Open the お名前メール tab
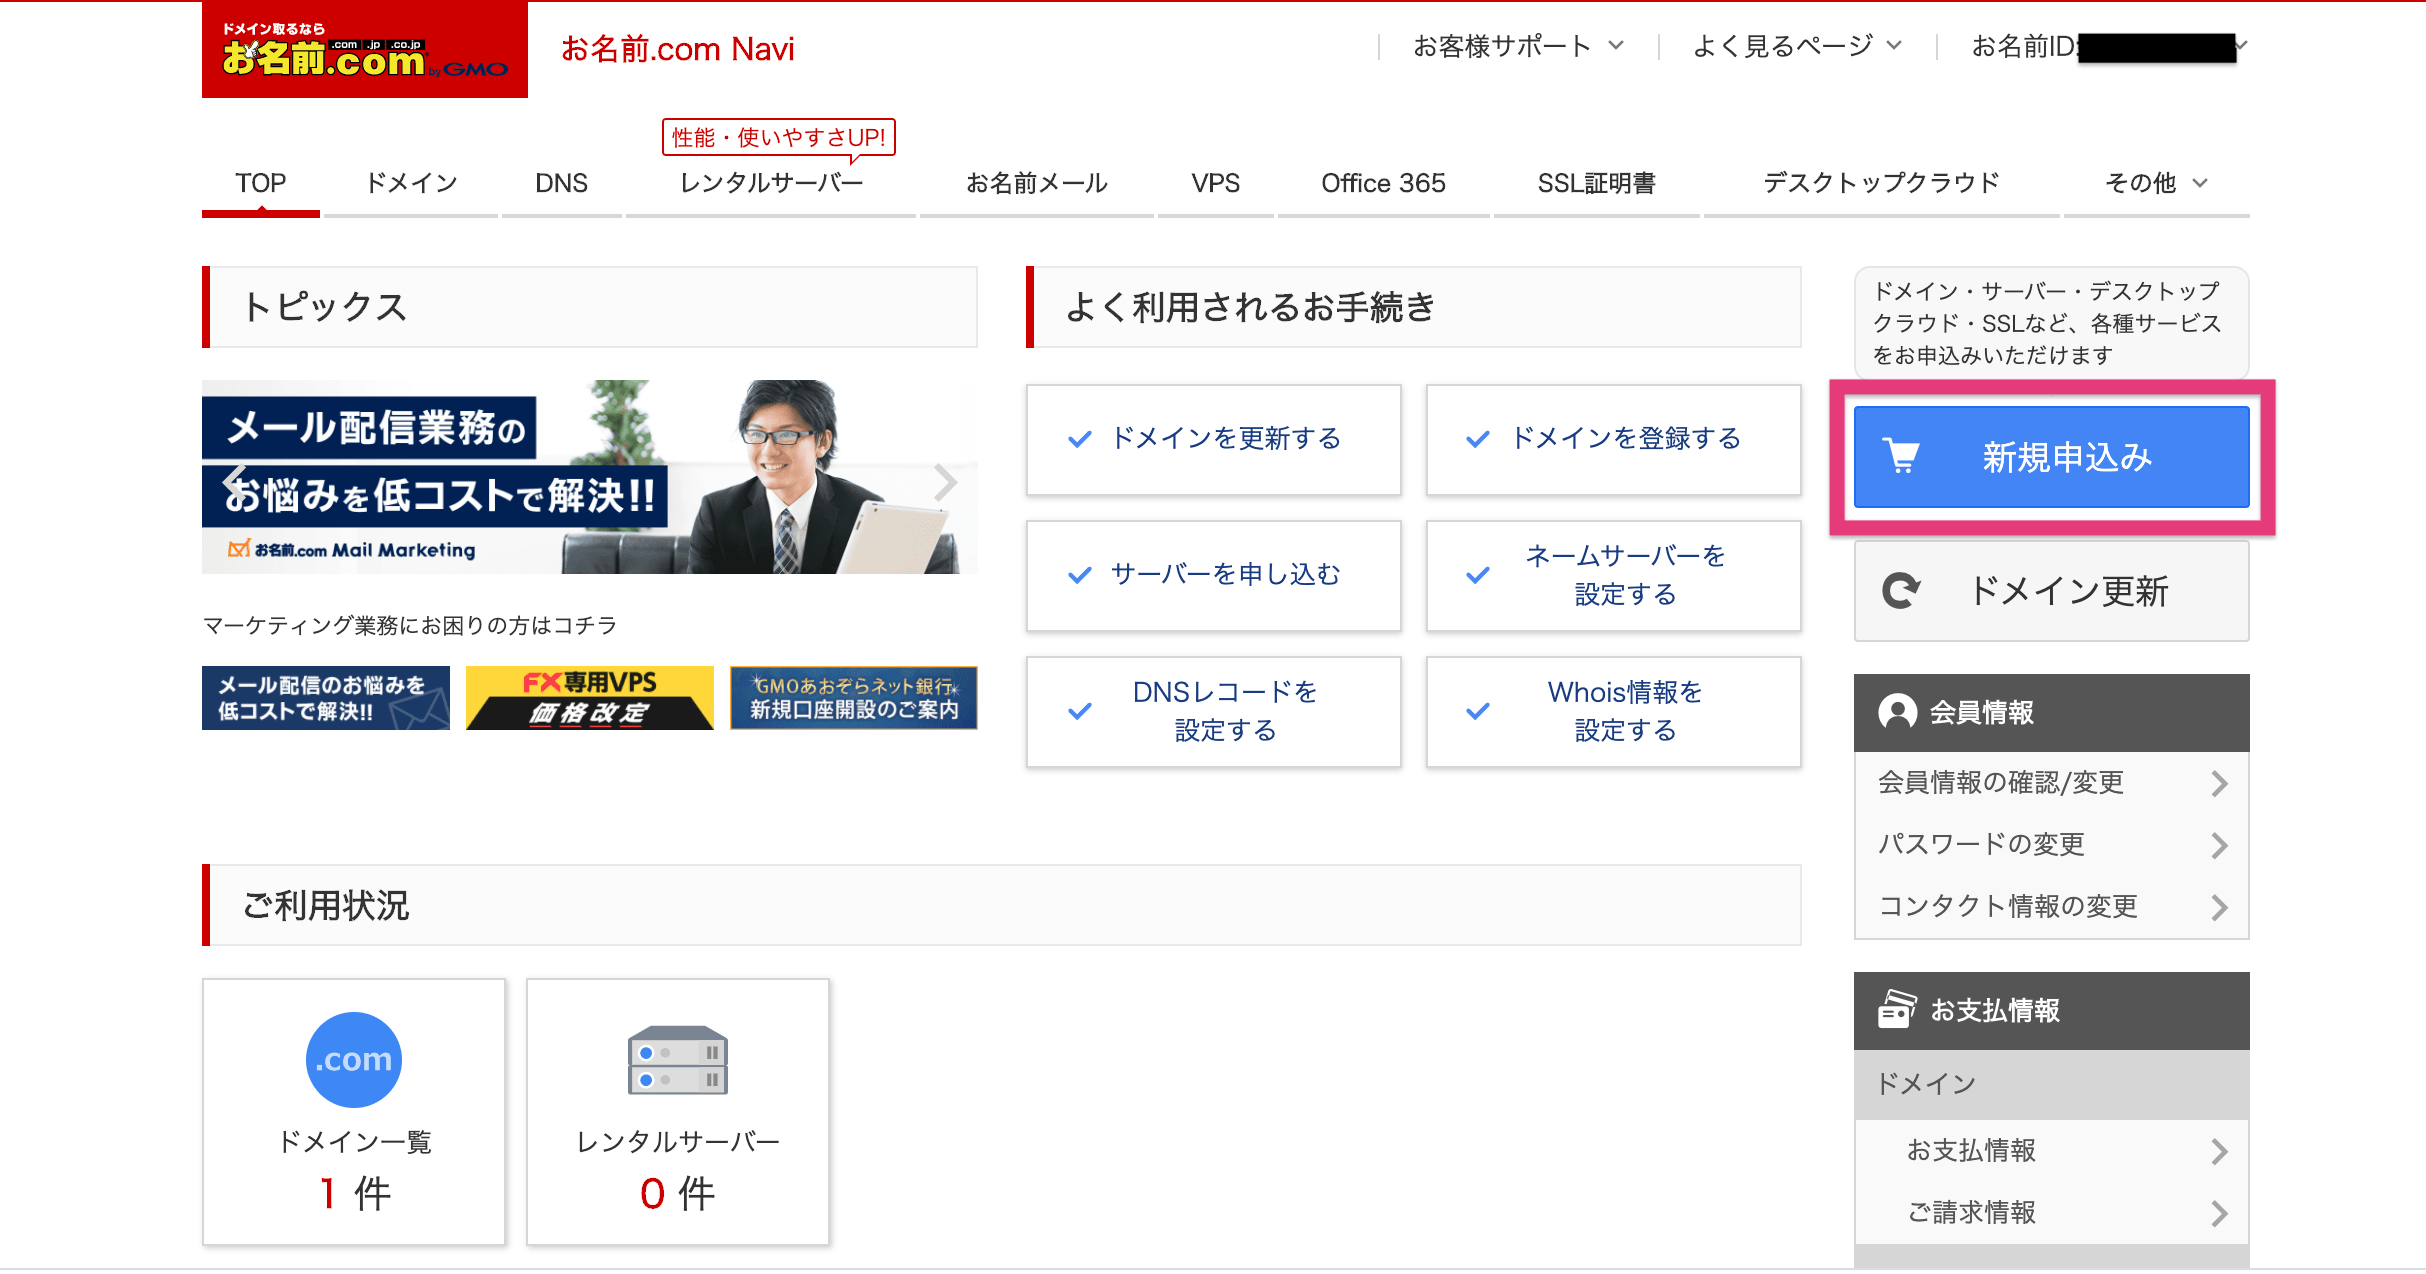The width and height of the screenshot is (2426, 1274). click(1036, 183)
